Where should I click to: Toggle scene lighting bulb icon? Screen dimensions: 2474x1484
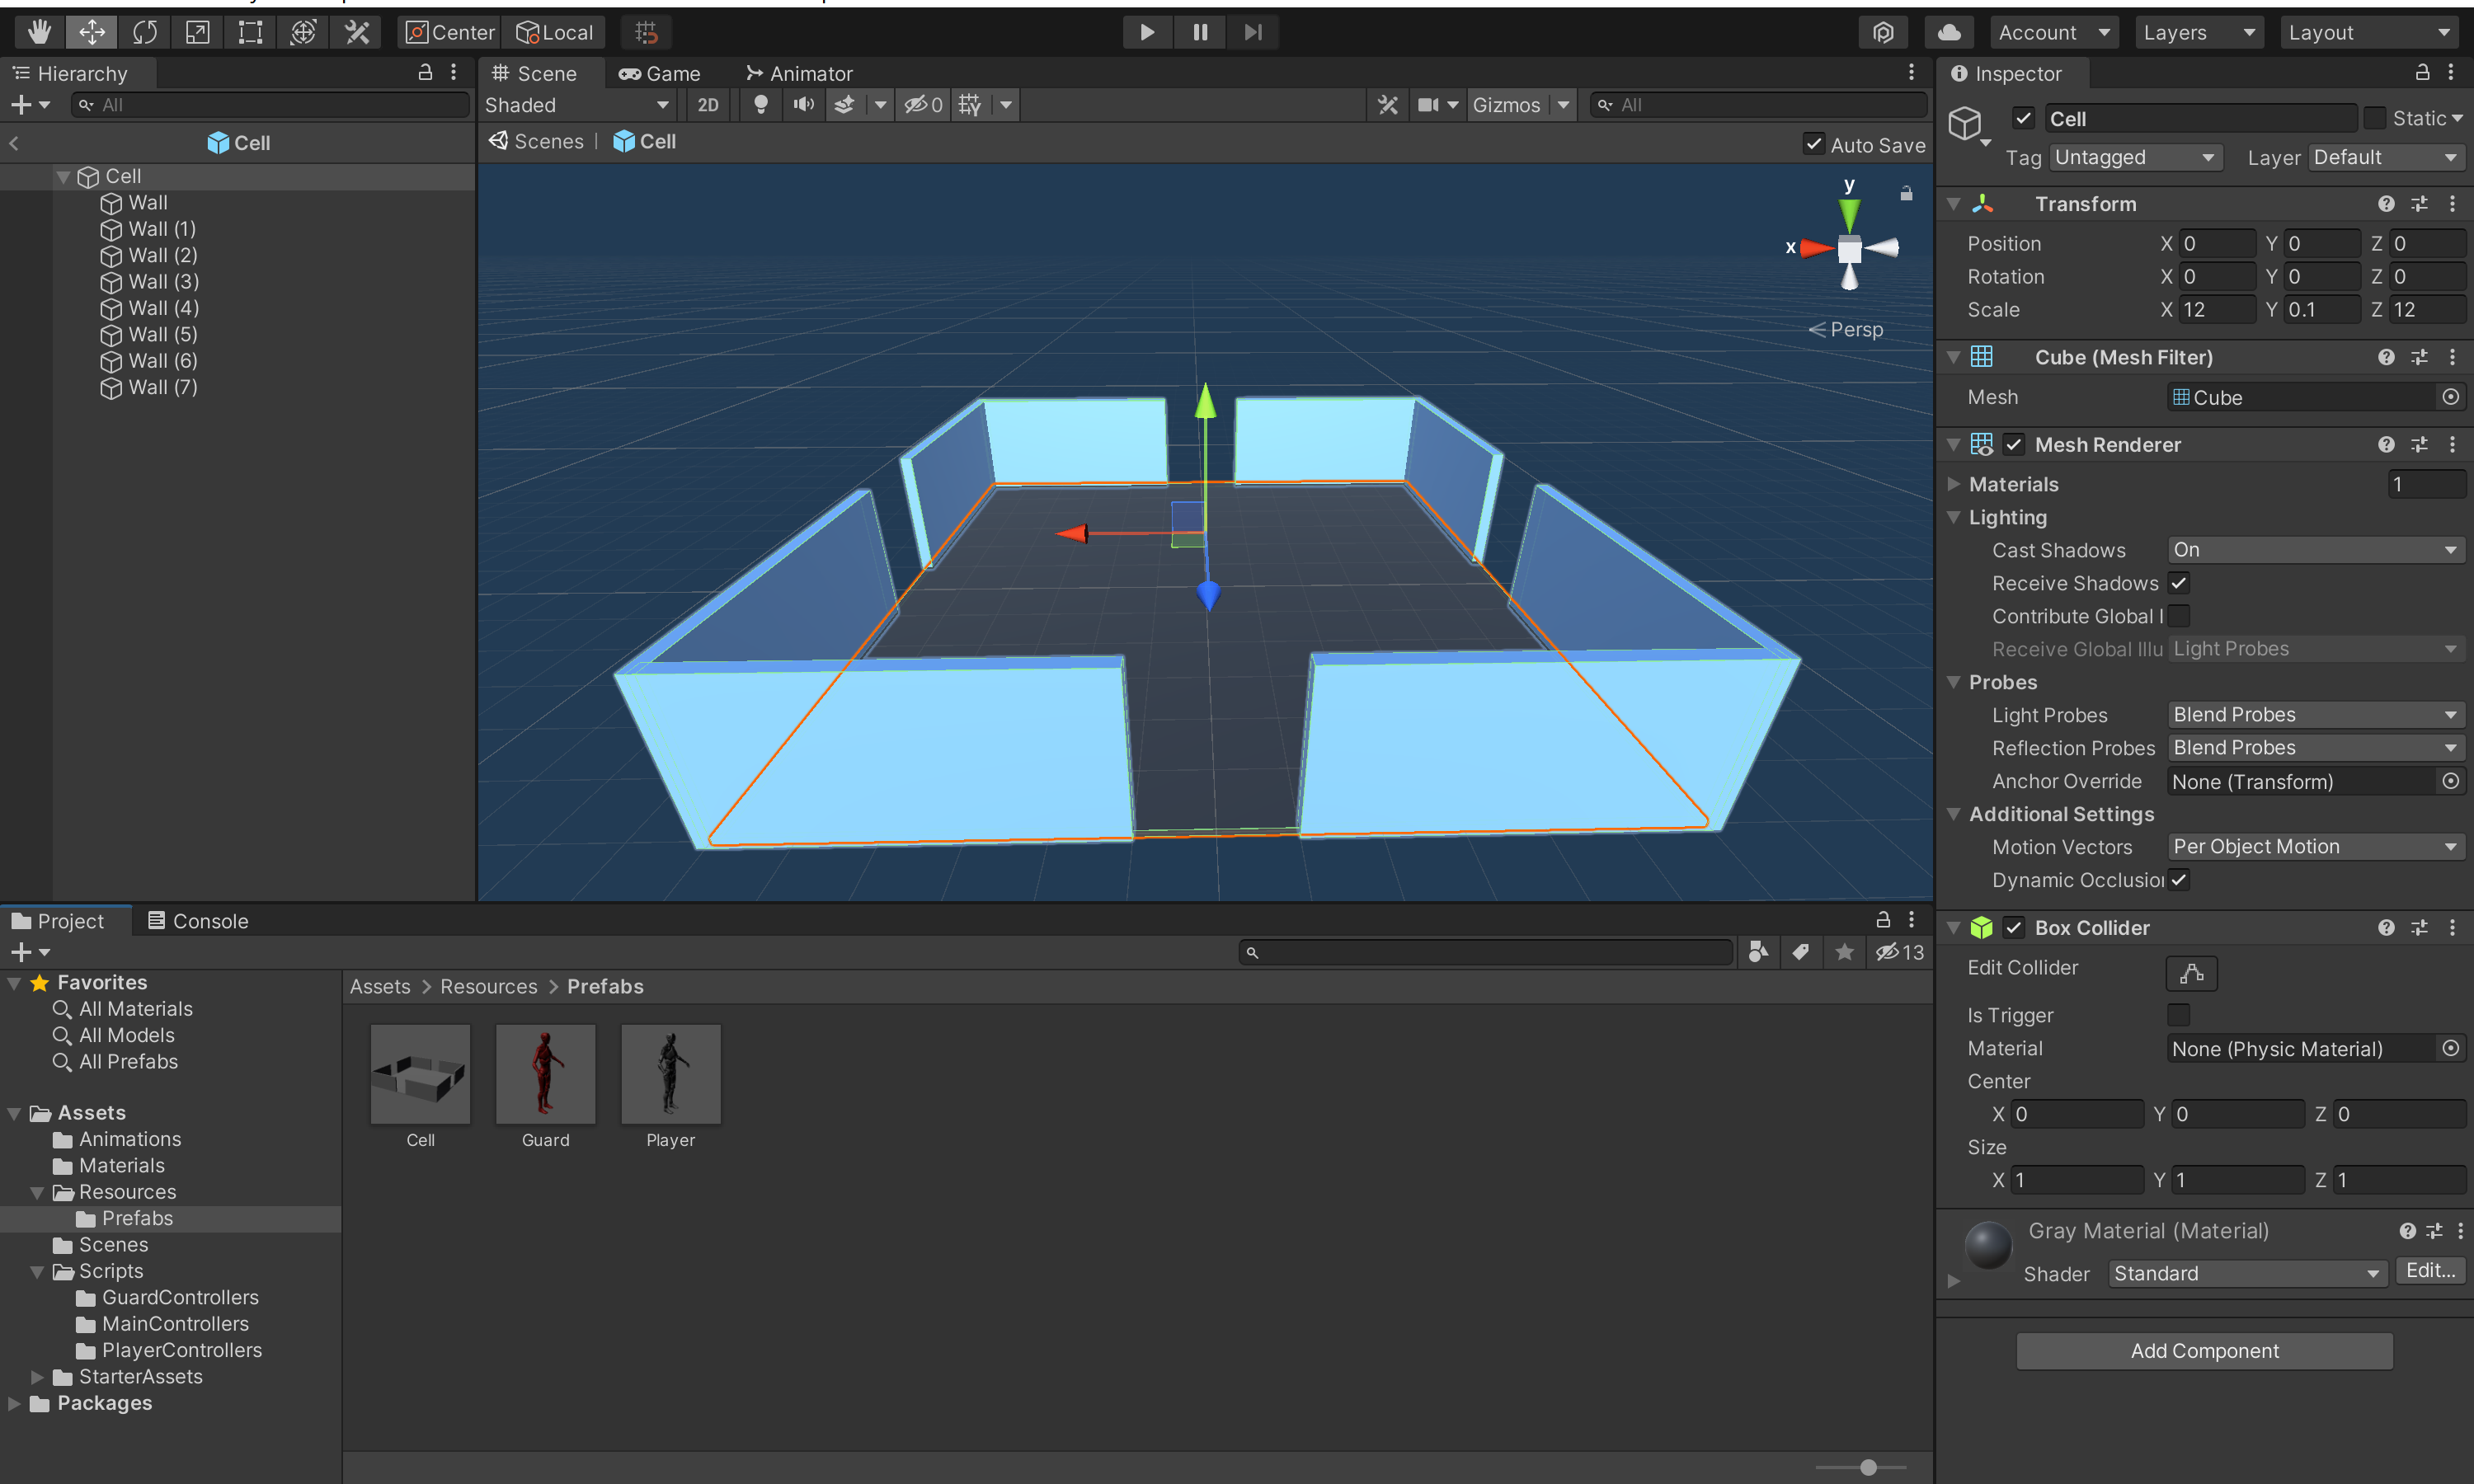pyautogui.click(x=761, y=104)
